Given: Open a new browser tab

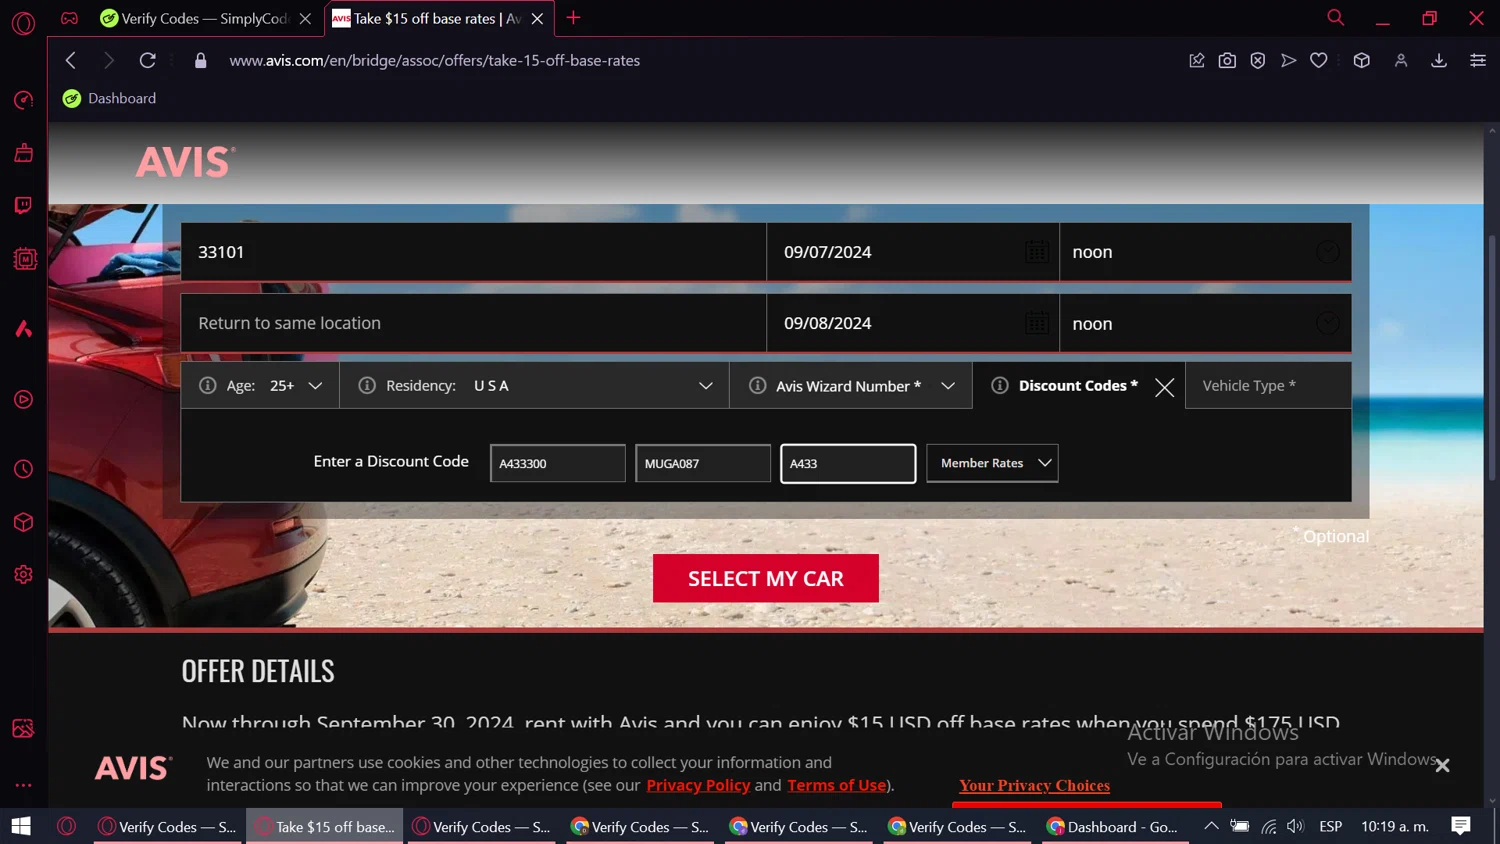Looking at the screenshot, I should [573, 18].
